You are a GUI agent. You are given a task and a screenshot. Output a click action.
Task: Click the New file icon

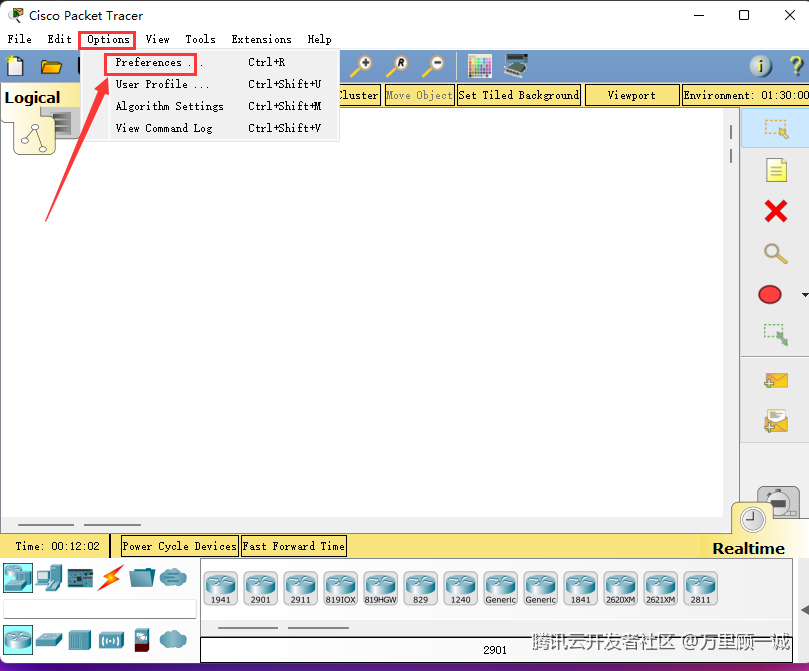[15, 66]
